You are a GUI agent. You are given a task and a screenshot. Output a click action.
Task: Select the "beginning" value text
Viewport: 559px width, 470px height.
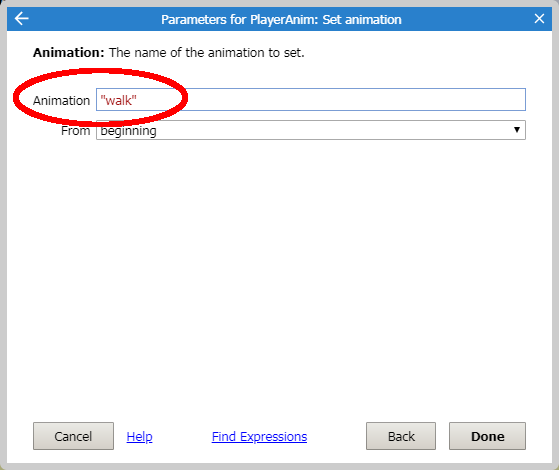pyautogui.click(x=128, y=131)
